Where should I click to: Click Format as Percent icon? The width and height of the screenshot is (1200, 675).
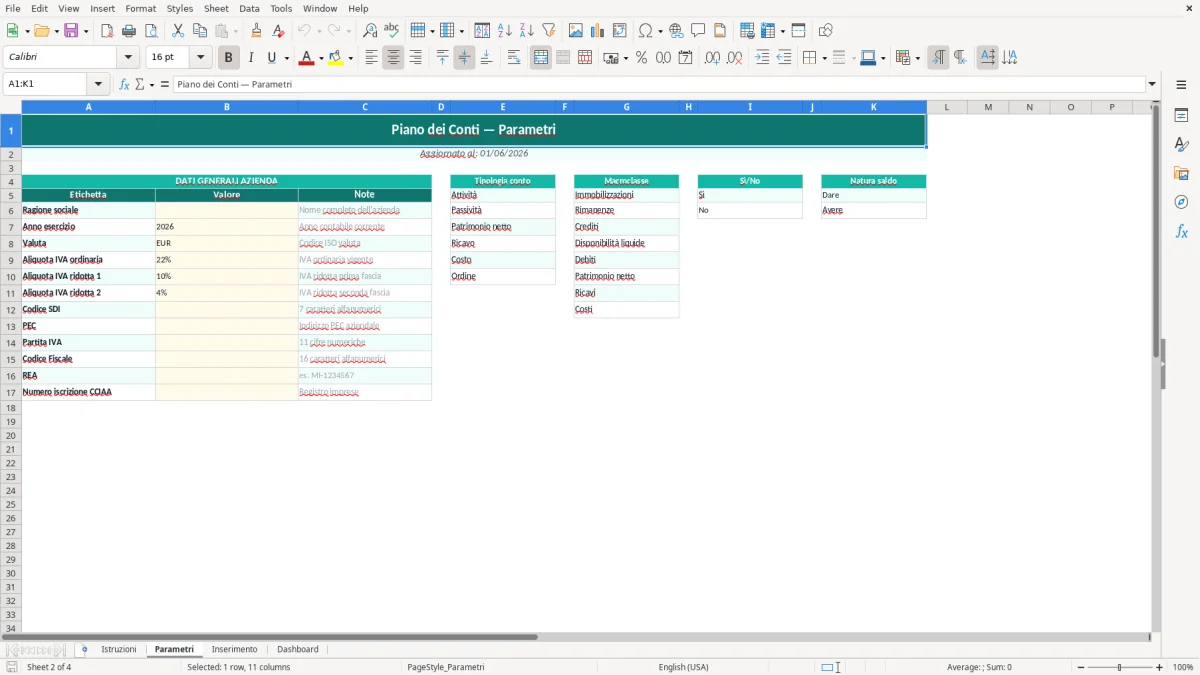[641, 58]
